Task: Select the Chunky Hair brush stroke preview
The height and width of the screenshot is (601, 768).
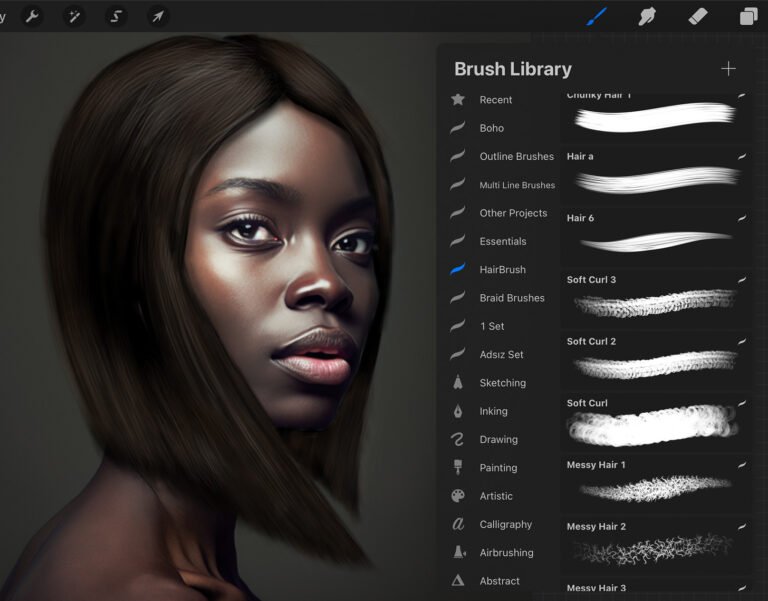Action: 655,118
